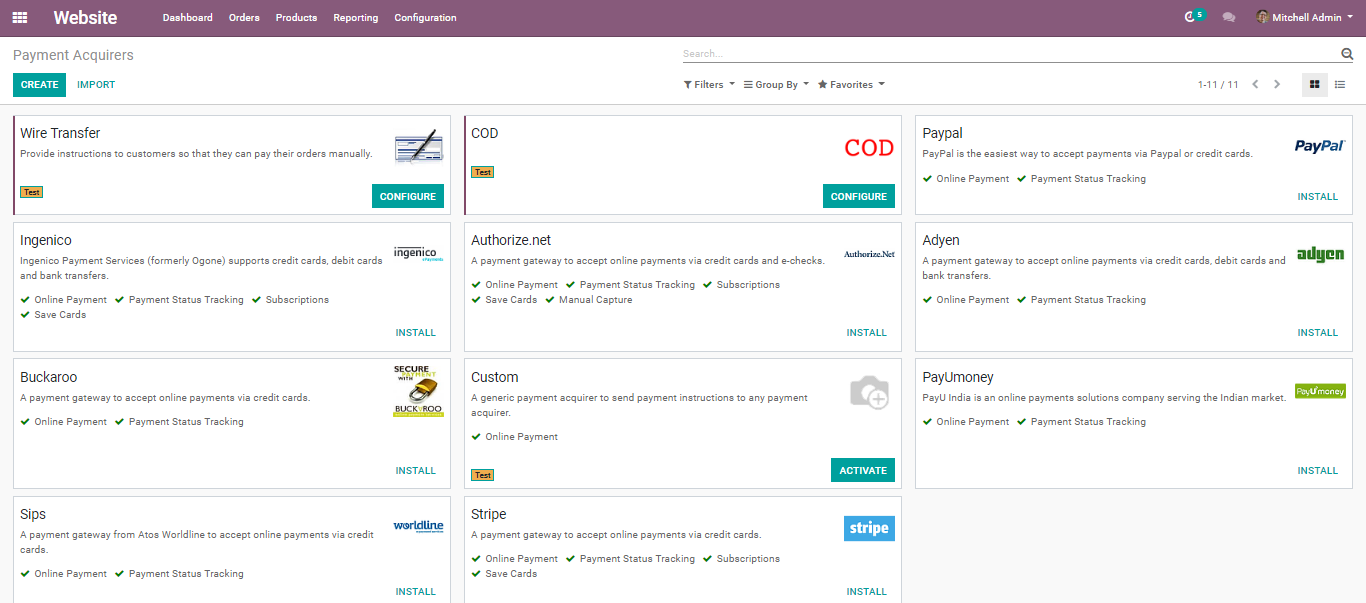Click the Adyen green logo
This screenshot has width=1366, height=603.
click(1320, 254)
